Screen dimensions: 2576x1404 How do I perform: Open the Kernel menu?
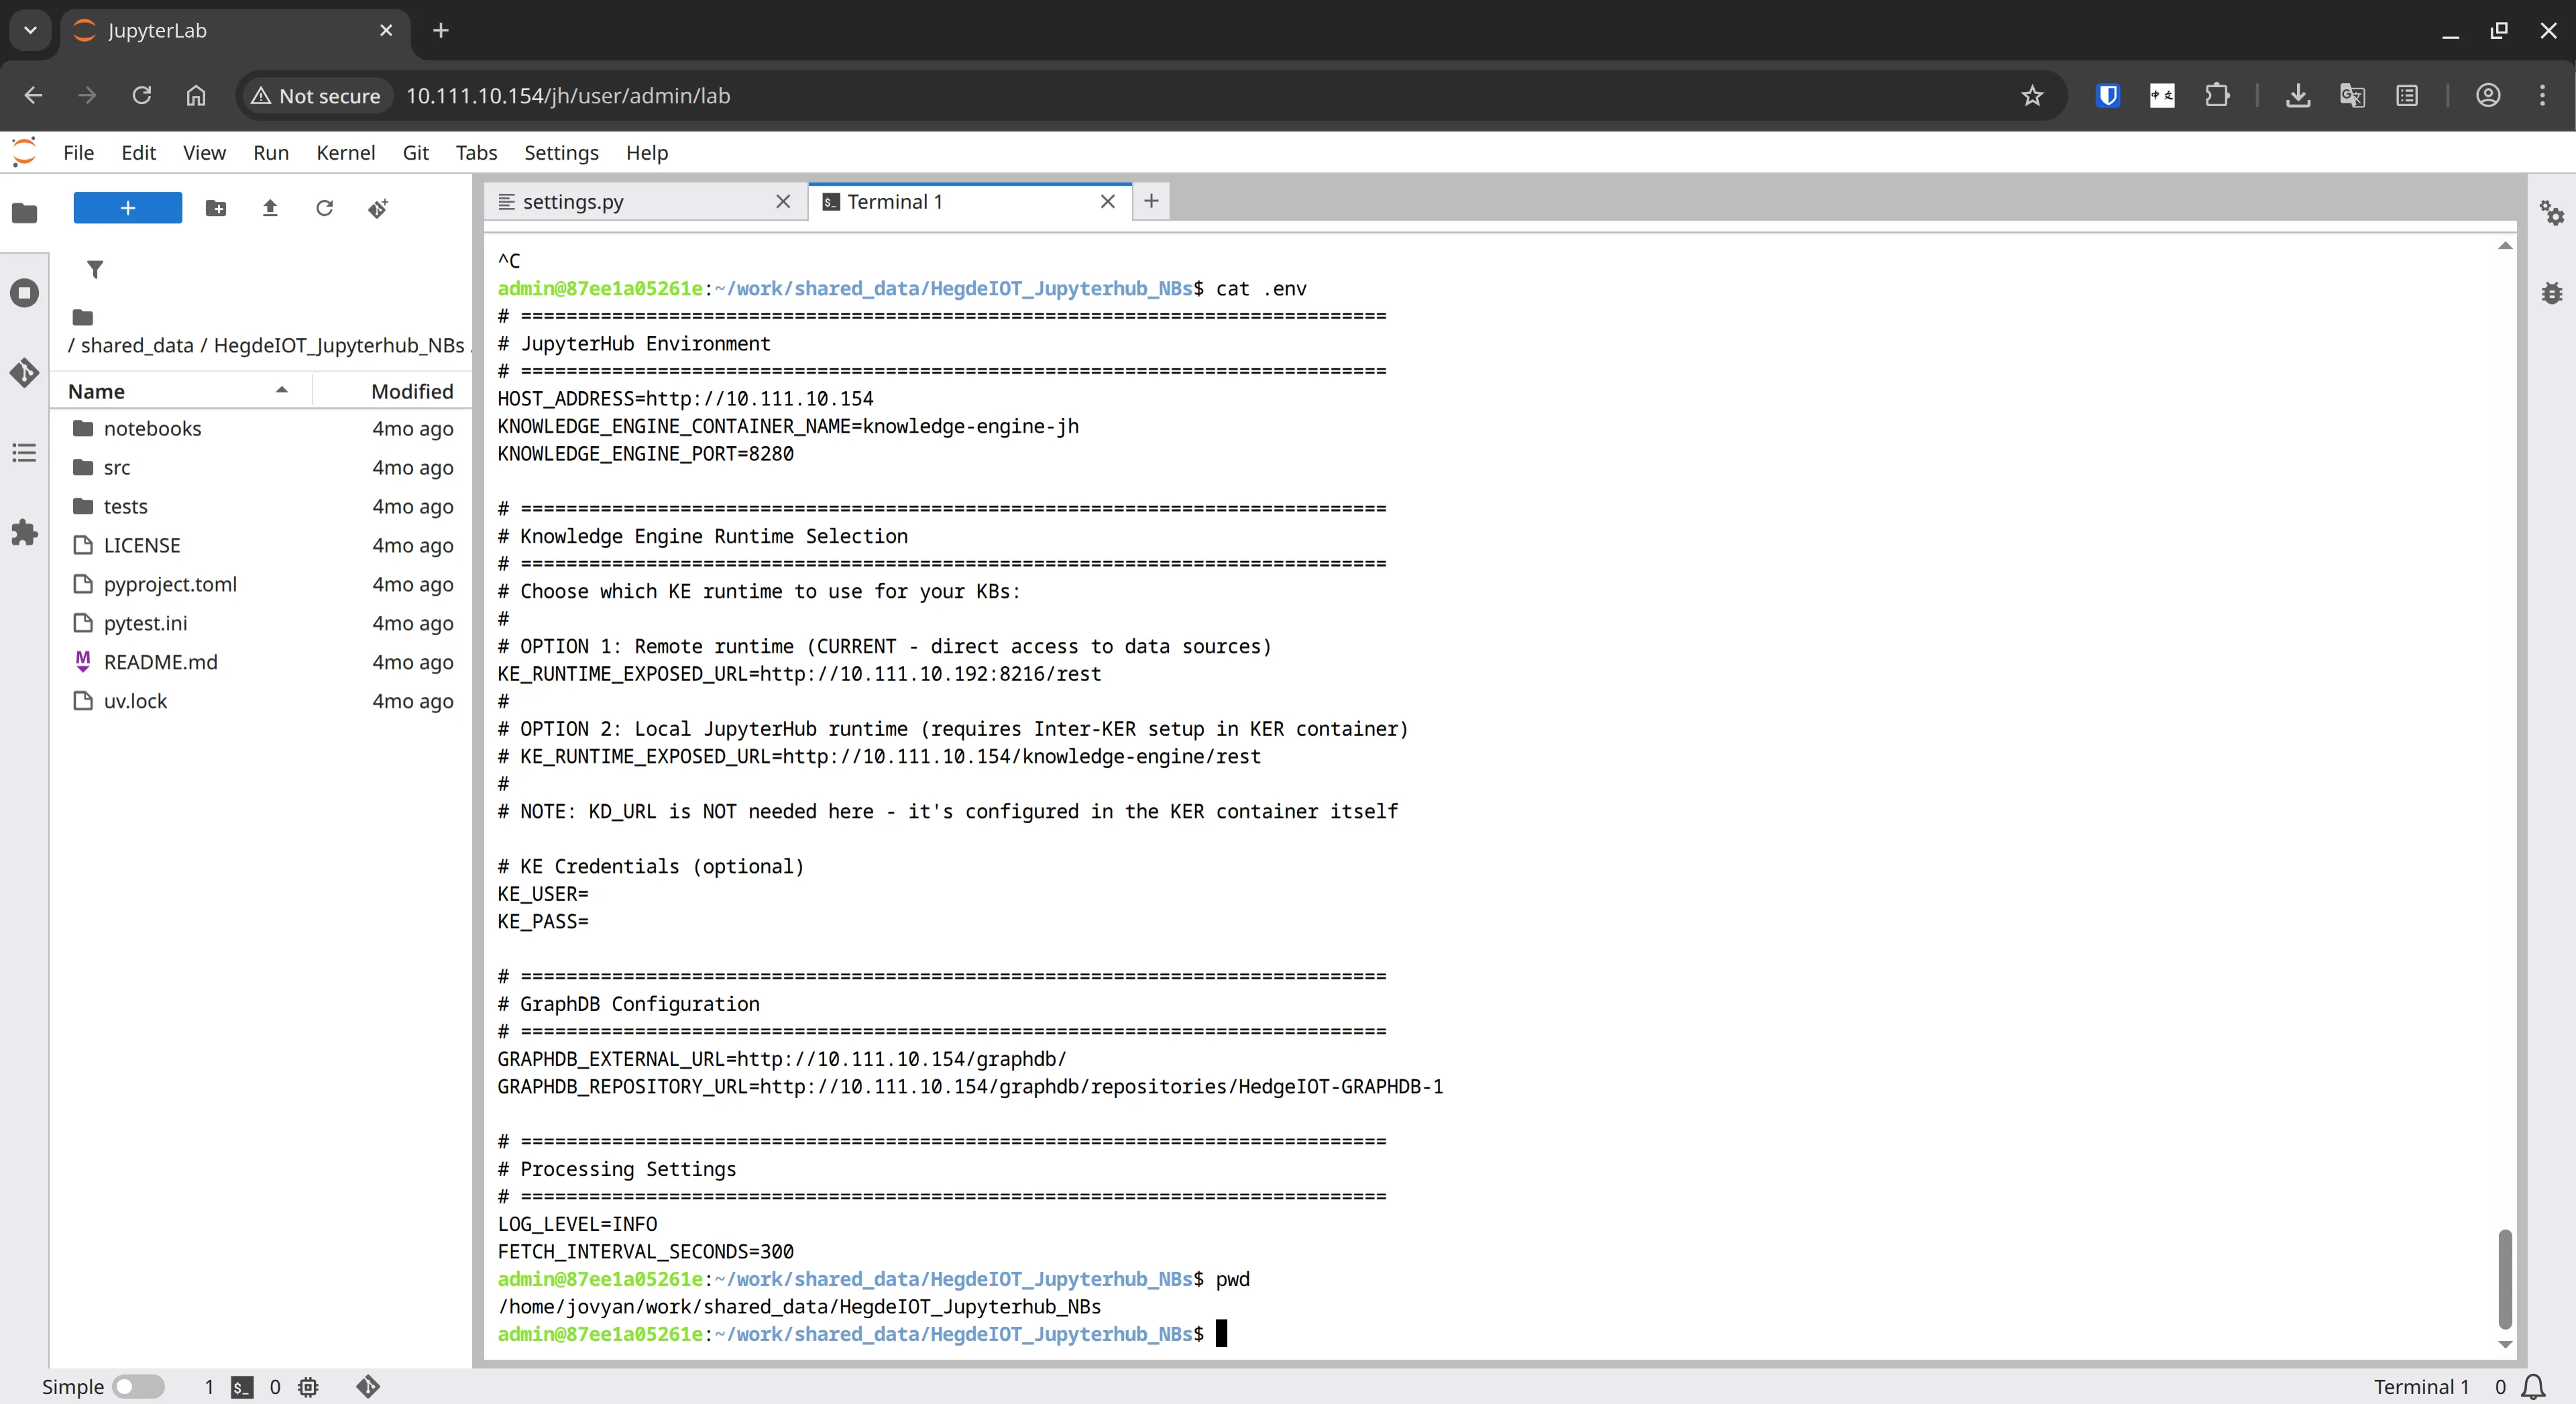pyautogui.click(x=346, y=152)
